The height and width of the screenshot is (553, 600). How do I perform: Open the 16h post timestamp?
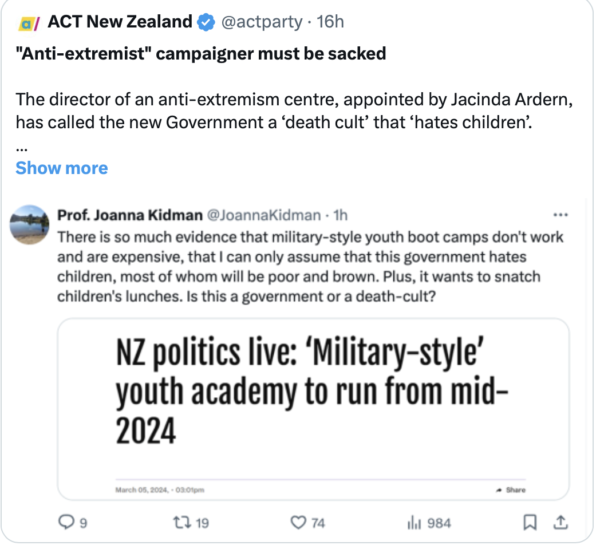(329, 22)
